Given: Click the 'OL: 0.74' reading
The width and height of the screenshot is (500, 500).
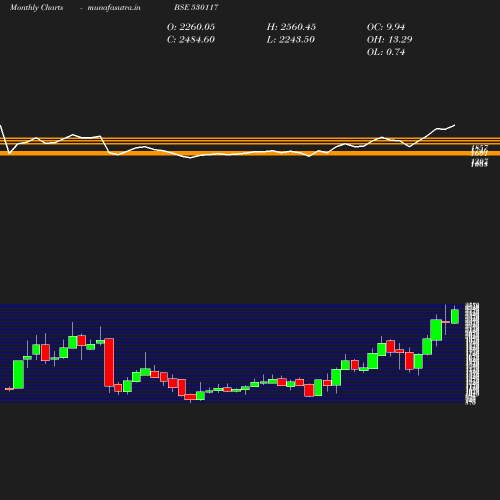Looking at the screenshot, I should (386, 52).
